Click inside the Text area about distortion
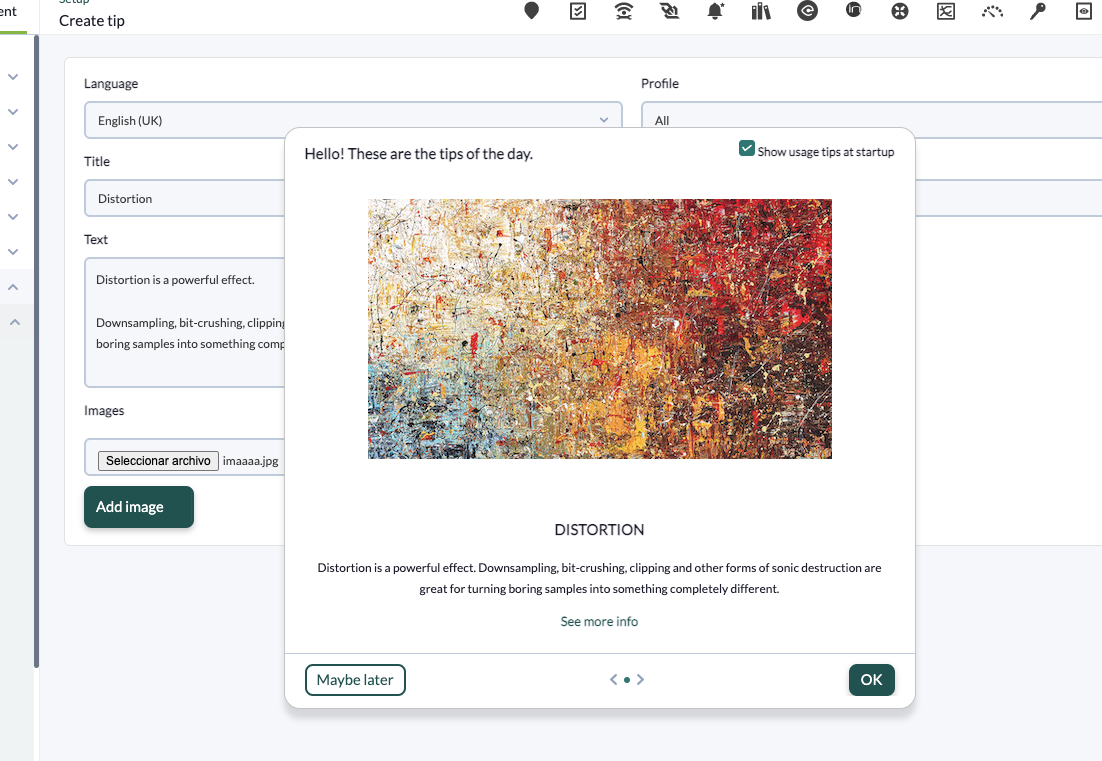The height and width of the screenshot is (761, 1102). pyautogui.click(x=185, y=322)
